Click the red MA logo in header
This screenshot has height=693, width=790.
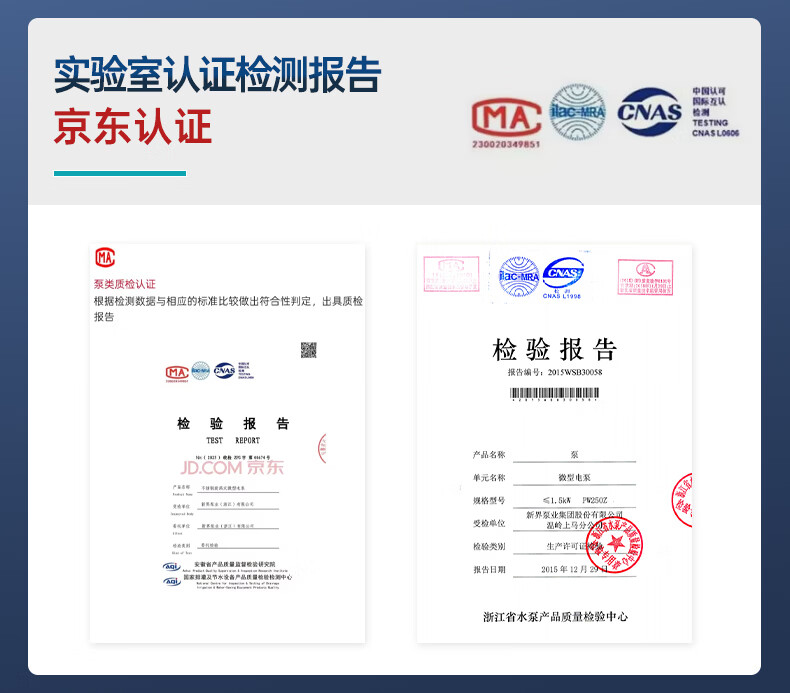point(506,118)
